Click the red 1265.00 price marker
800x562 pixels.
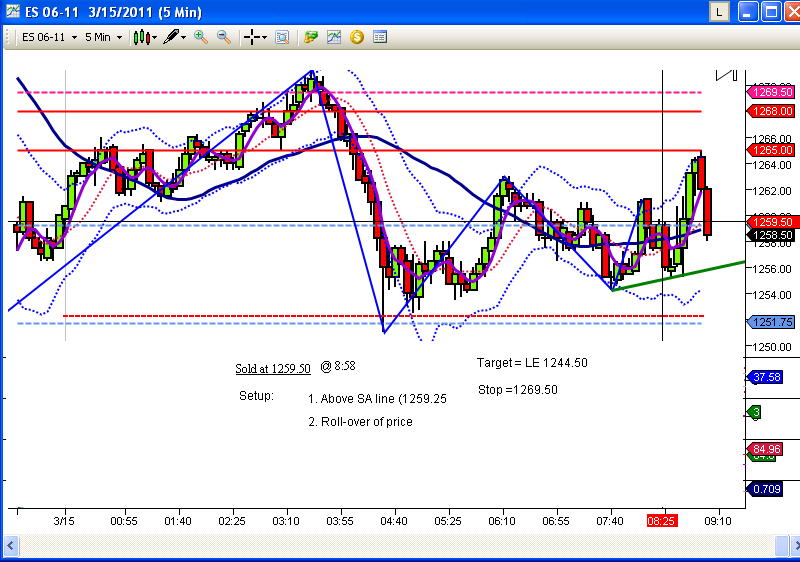pyautogui.click(x=771, y=150)
